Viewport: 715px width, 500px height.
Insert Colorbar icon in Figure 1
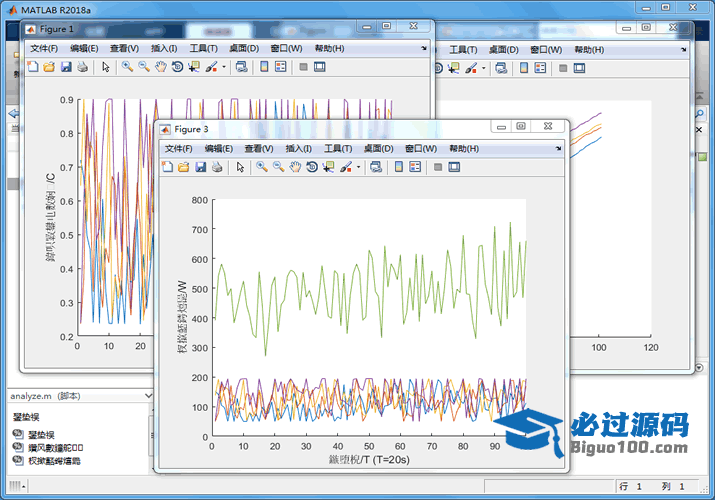pos(264,67)
